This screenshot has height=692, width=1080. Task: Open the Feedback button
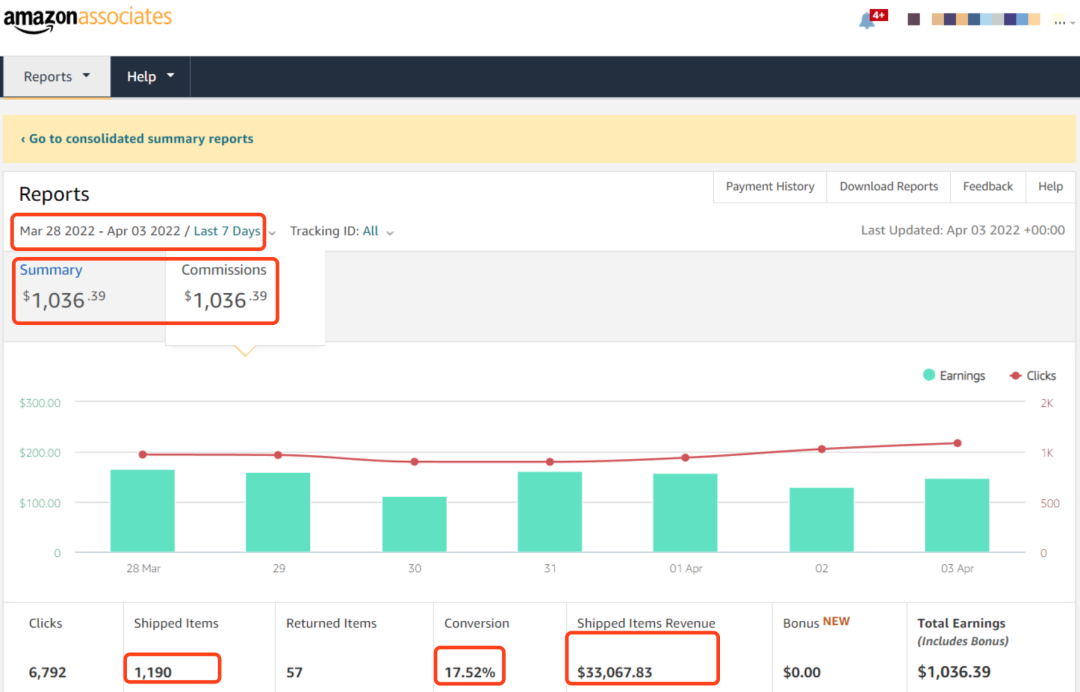pyautogui.click(x=987, y=186)
